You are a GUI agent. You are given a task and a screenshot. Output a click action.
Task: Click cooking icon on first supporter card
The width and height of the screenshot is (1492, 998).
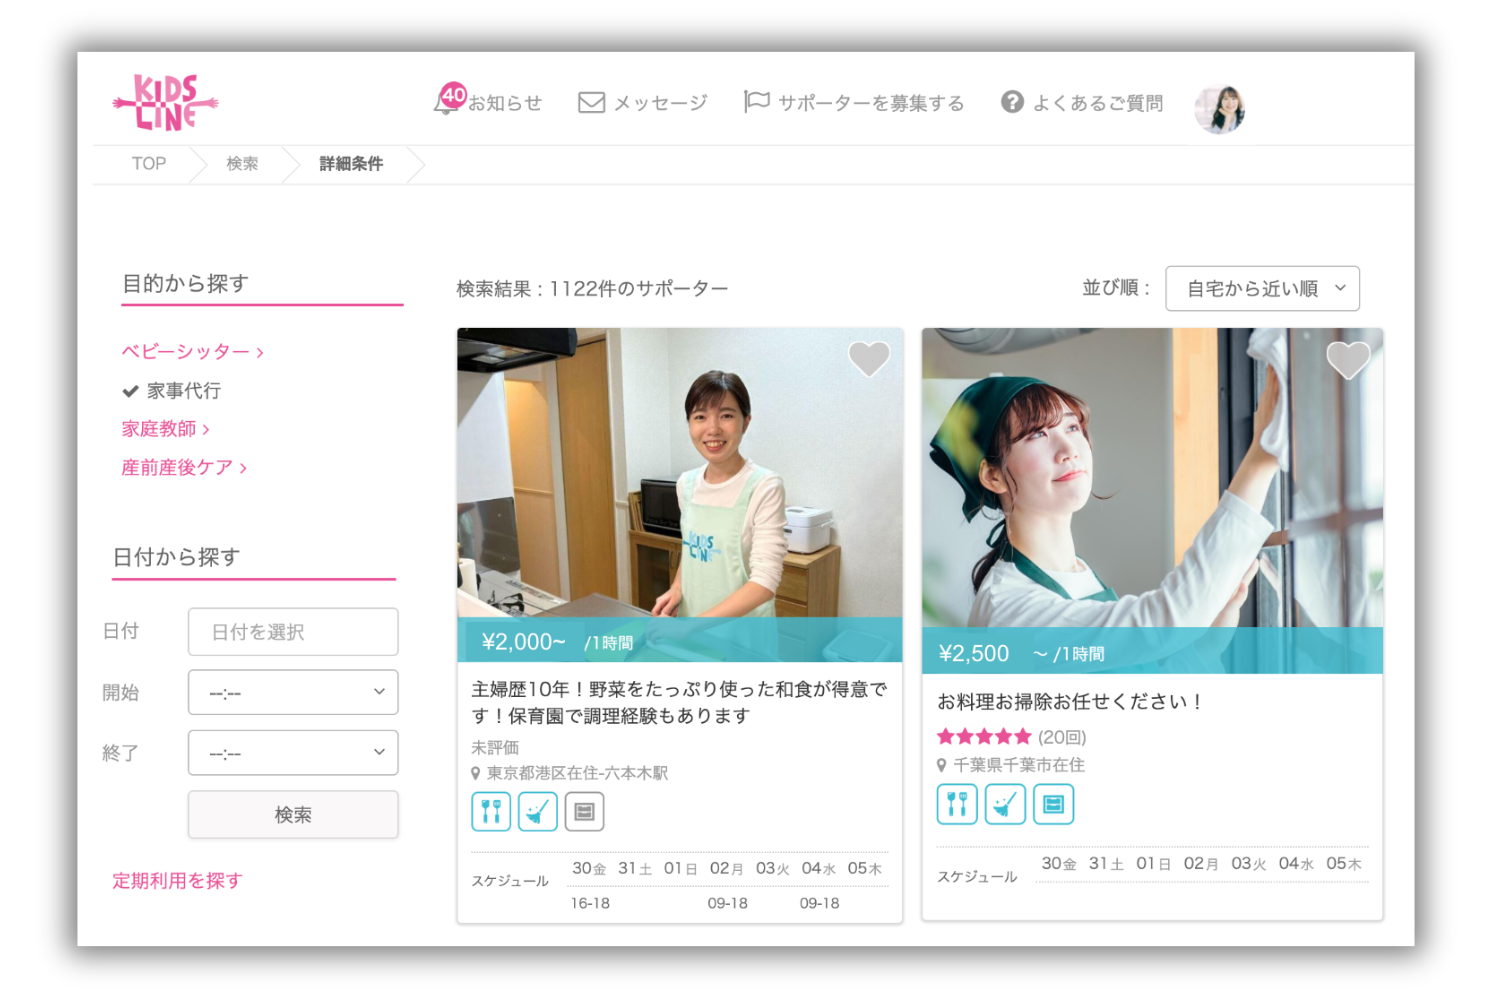pos(491,812)
